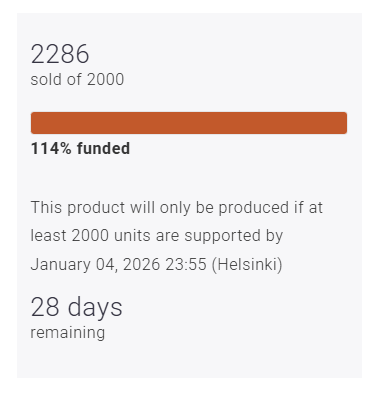Click "2000 units" in the description

[111, 236]
